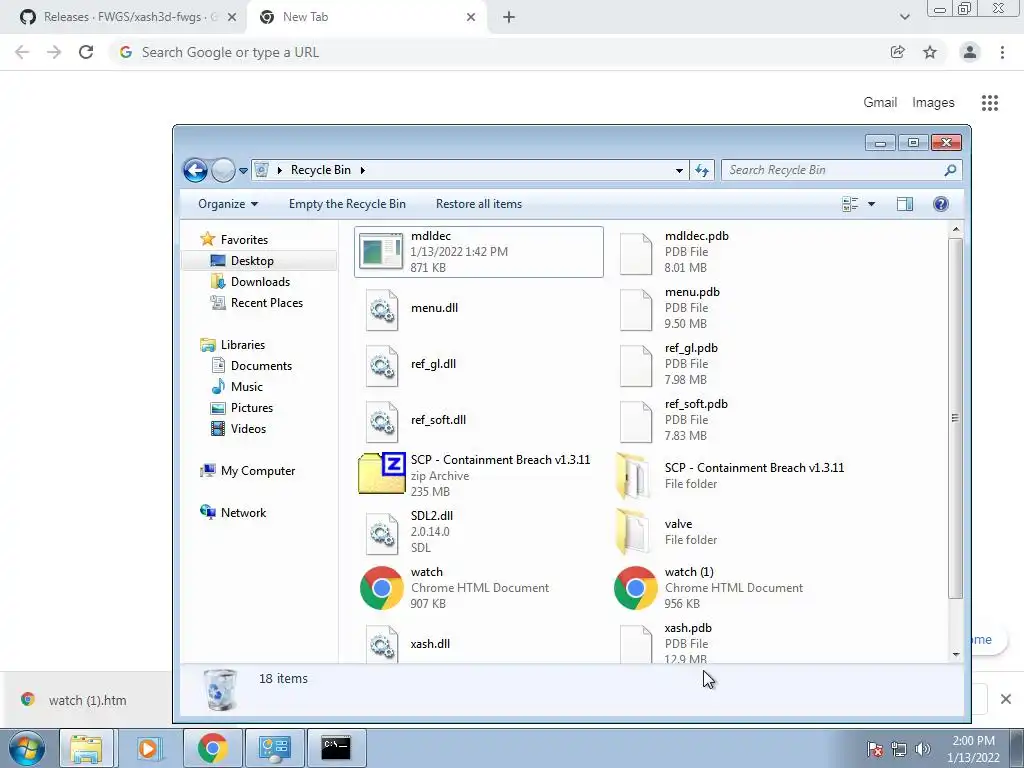Select the ref_gl.pdb file icon
1024x768 pixels.
pos(635,366)
